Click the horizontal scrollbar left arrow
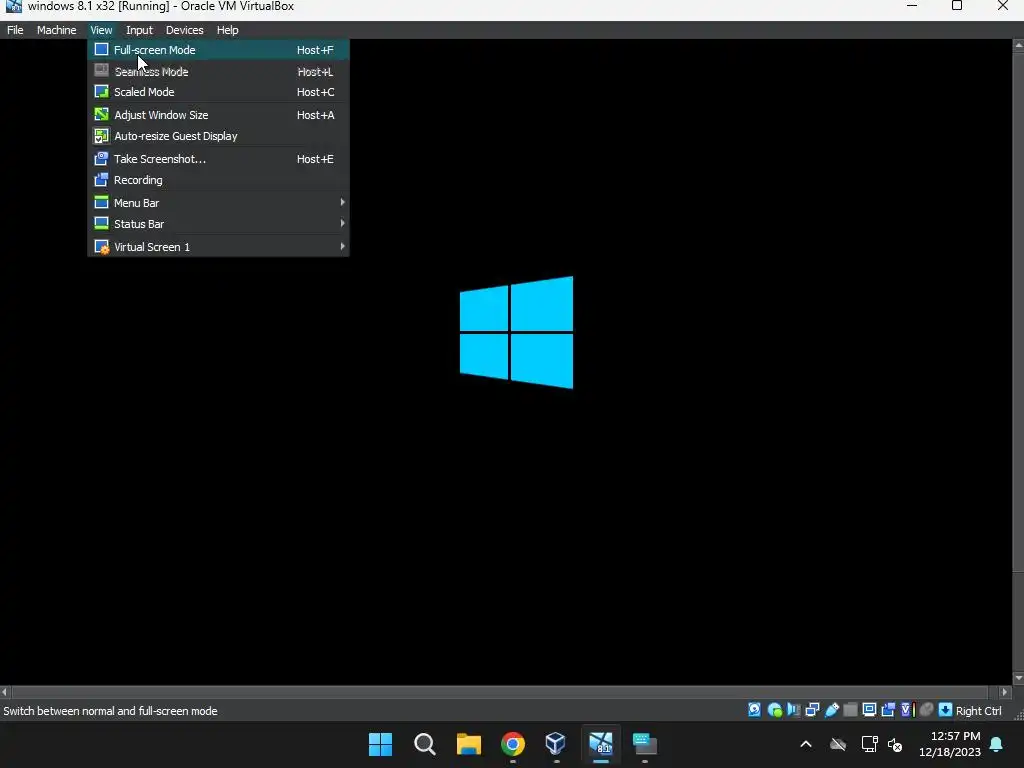 (5, 692)
